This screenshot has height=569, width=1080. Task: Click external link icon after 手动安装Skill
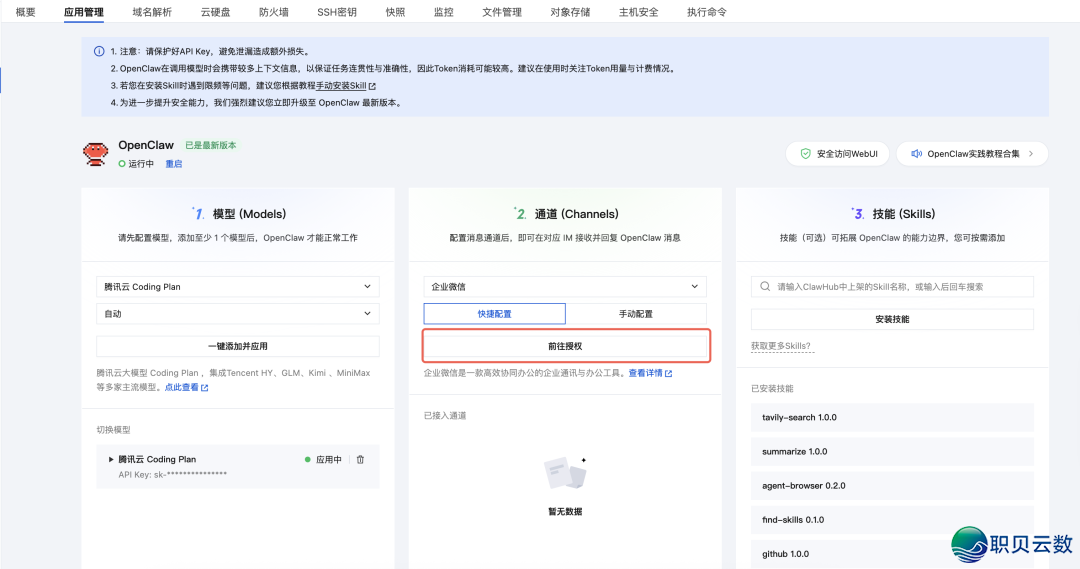click(x=373, y=86)
